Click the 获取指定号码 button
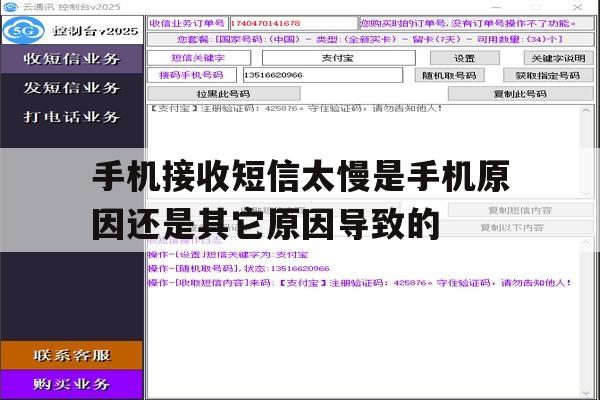600x400 pixels. [x=548, y=75]
